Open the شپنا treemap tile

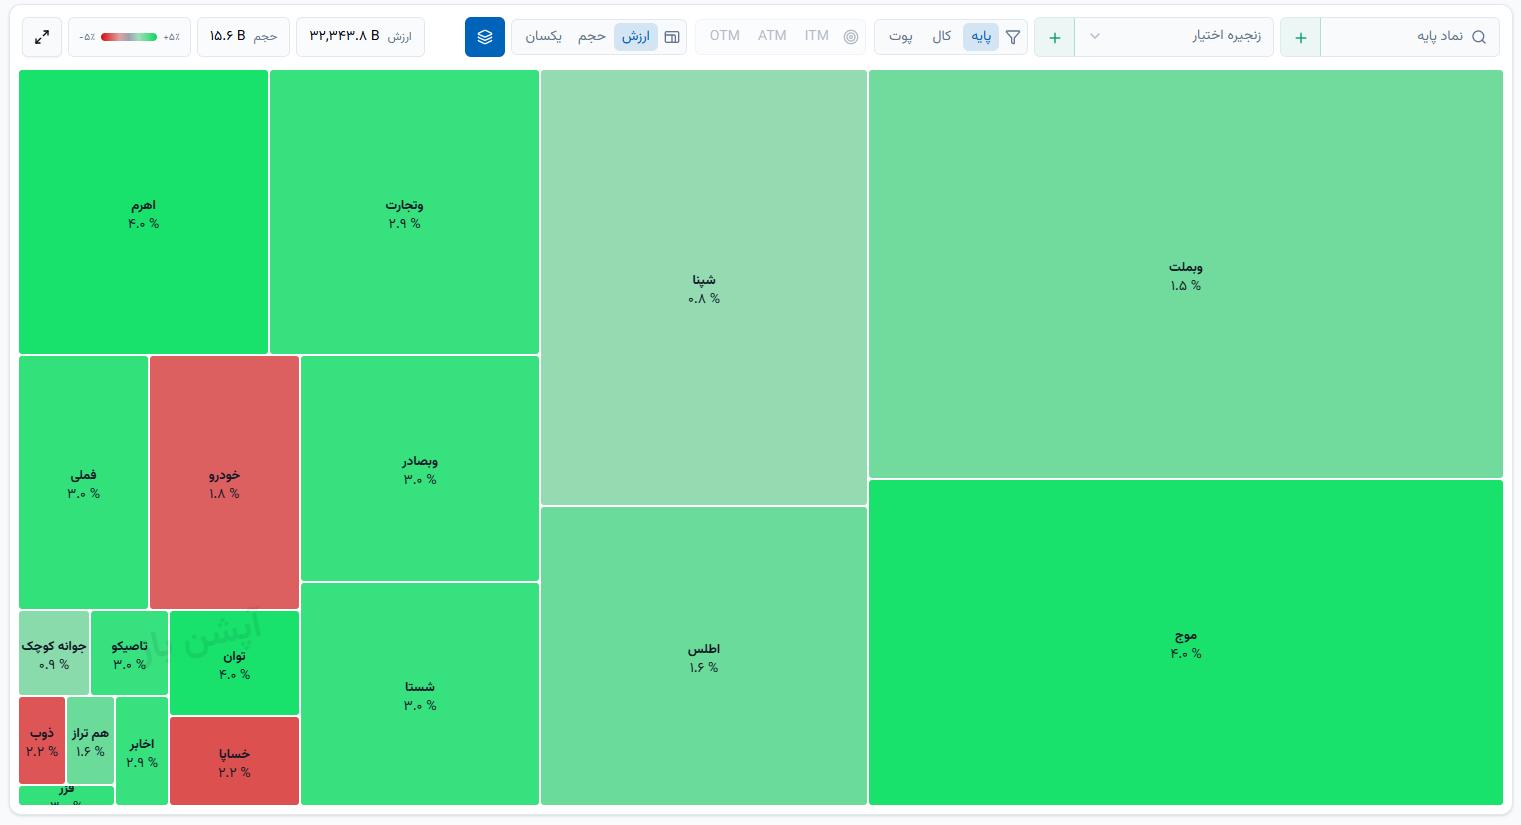click(x=704, y=287)
